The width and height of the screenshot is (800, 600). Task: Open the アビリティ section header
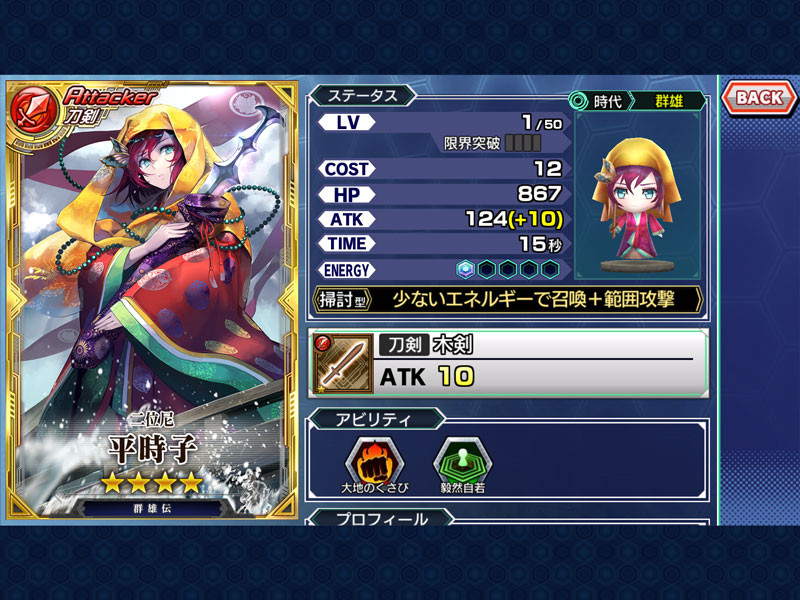pos(376,419)
